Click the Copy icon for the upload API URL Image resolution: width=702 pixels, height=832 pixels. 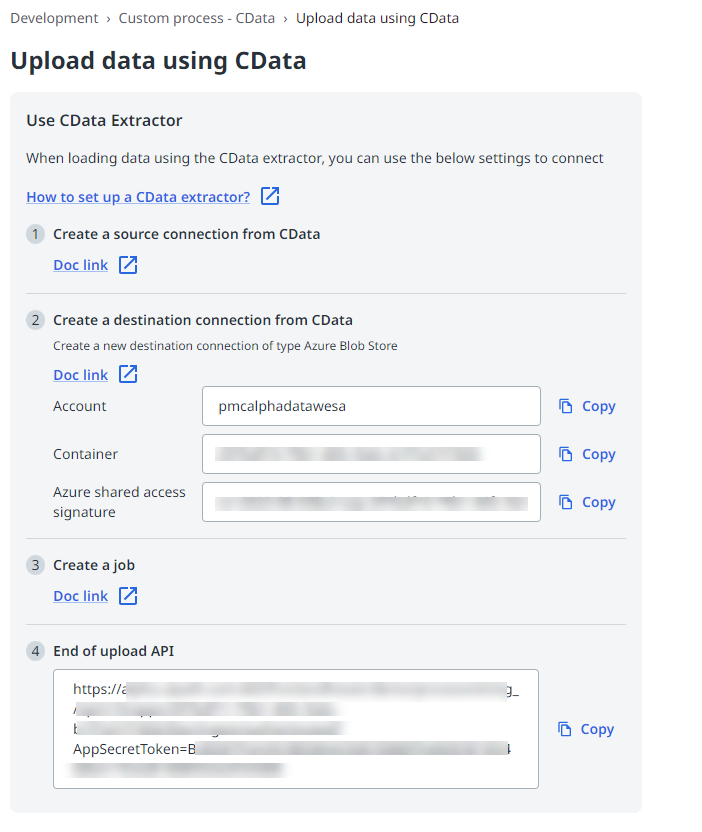(x=567, y=729)
